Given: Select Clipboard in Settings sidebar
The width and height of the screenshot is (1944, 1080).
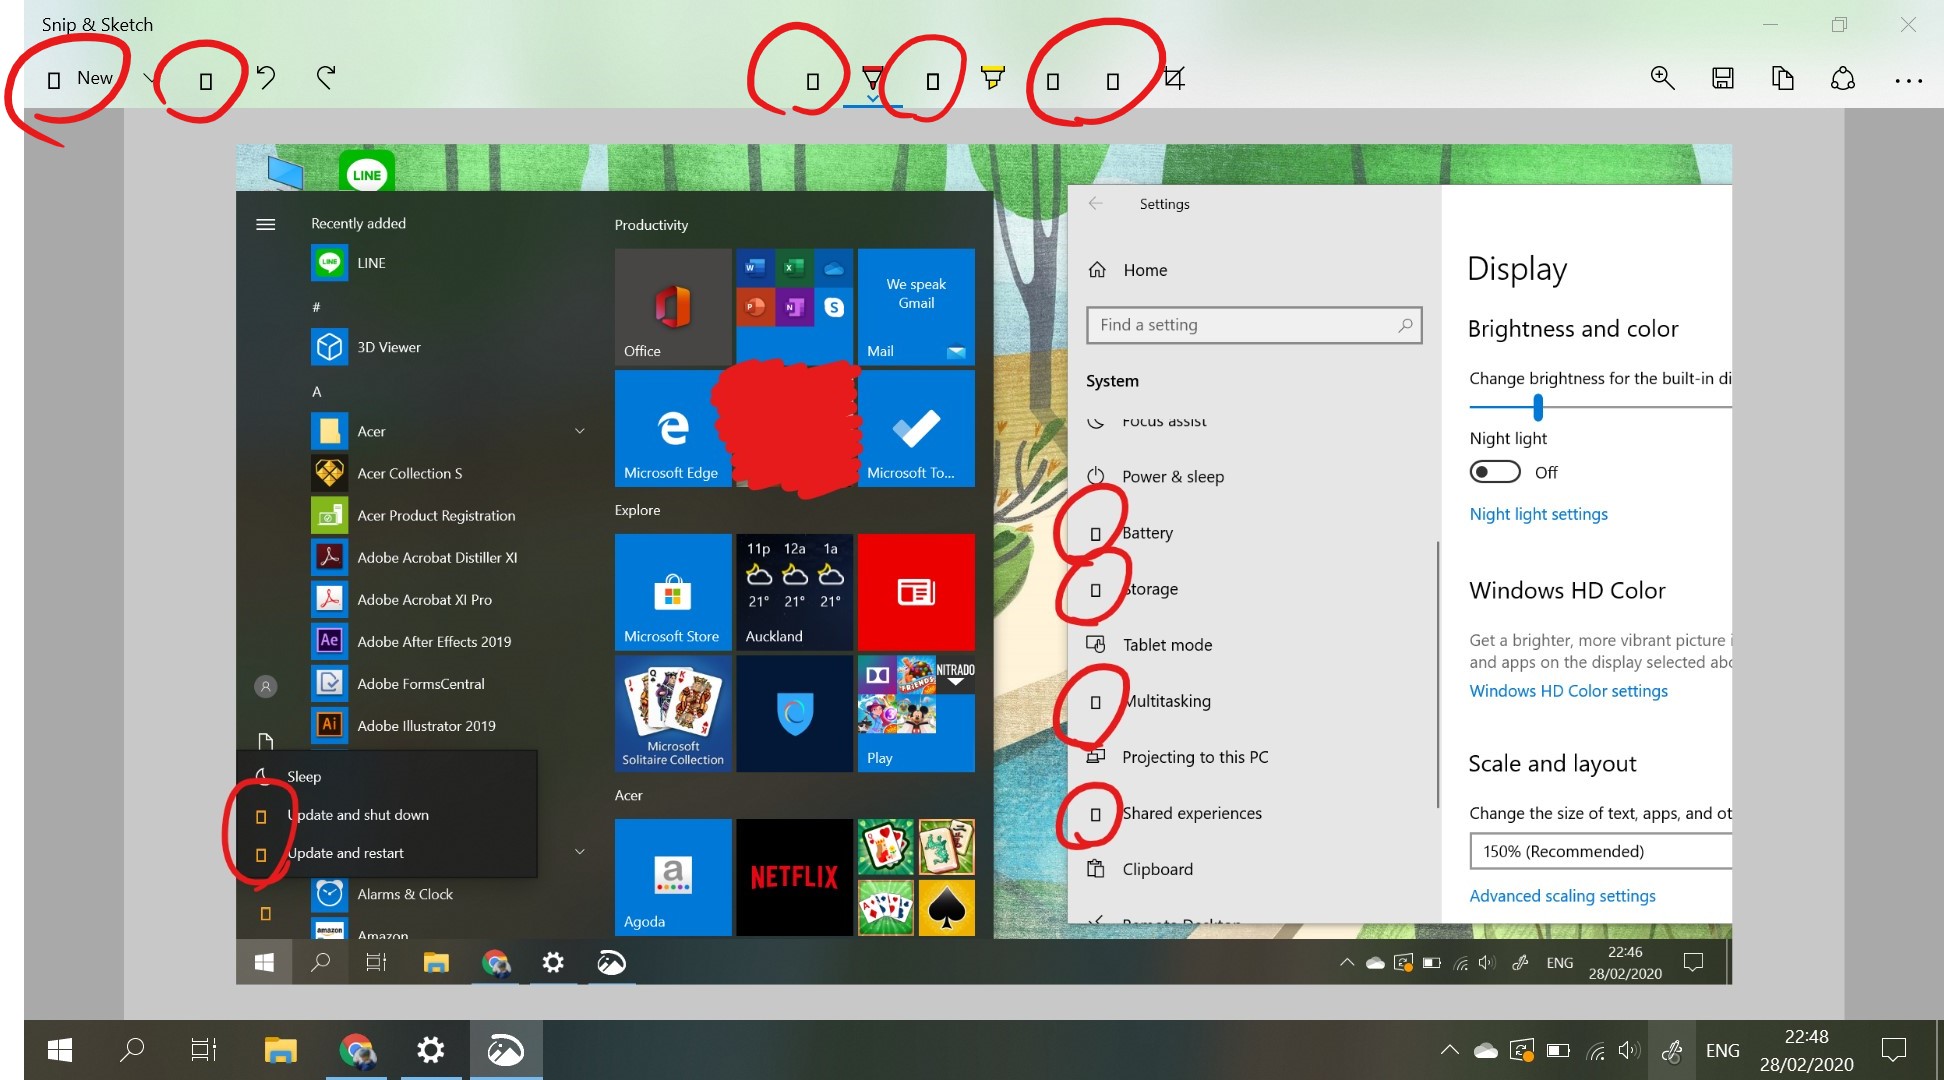Looking at the screenshot, I should (1252, 869).
